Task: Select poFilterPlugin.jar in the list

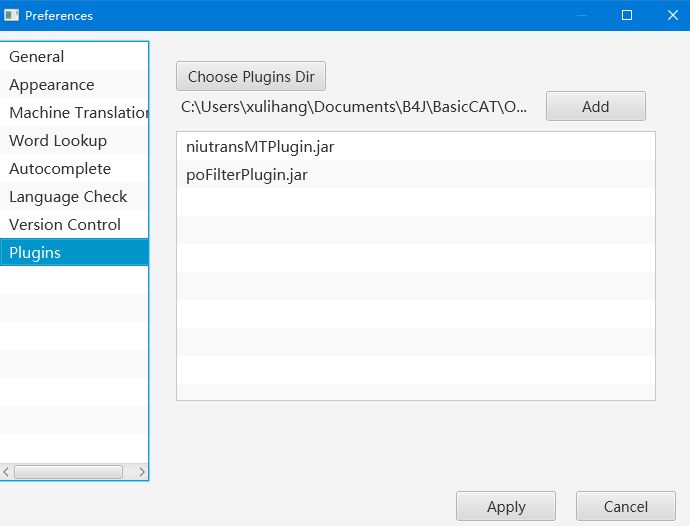Action: coord(416,175)
